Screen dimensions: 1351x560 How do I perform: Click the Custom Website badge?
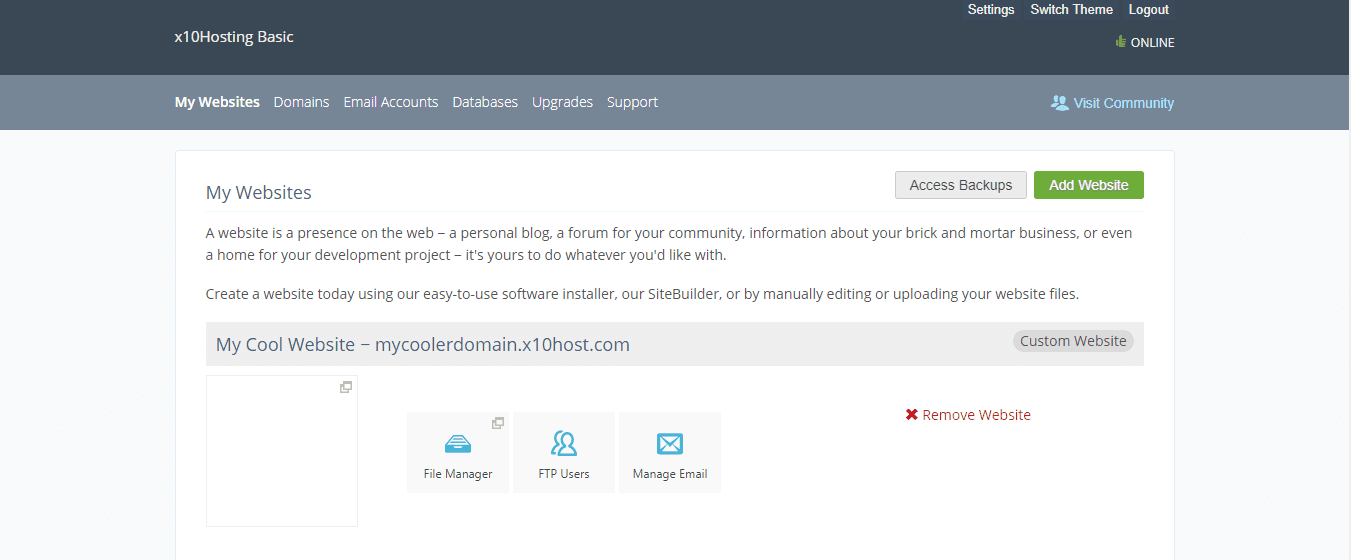pyautogui.click(x=1074, y=341)
